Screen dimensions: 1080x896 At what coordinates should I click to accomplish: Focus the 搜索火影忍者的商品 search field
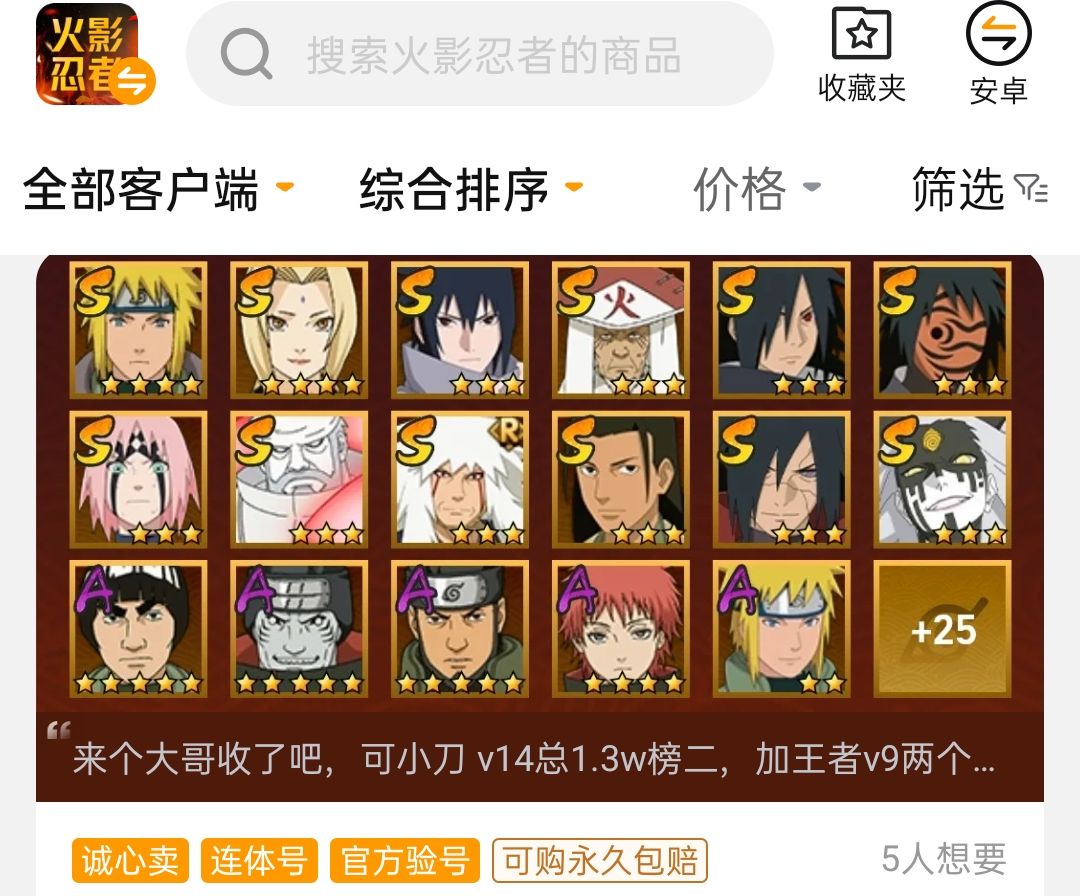tap(480, 54)
